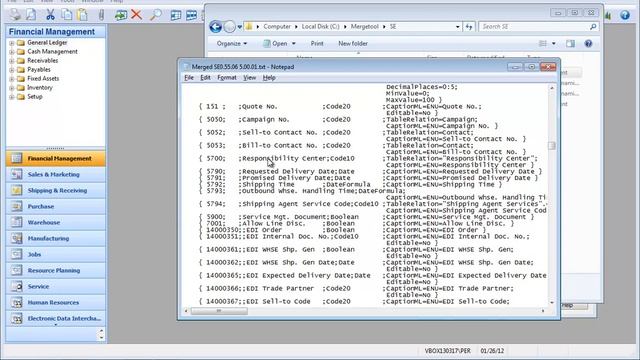
Task: Click the card view icon after list view
Action: [x=191, y=15]
